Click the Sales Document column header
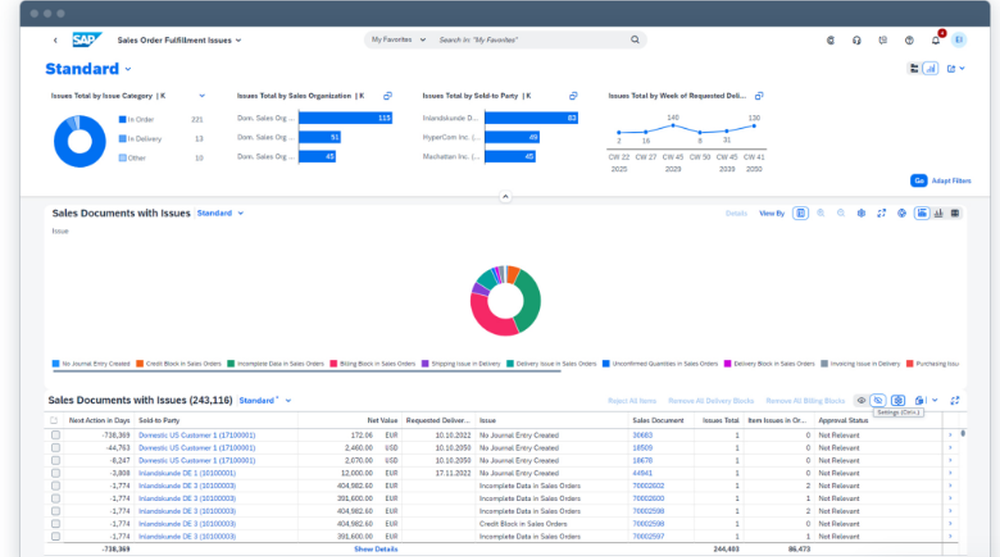Image resolution: width=1000 pixels, height=557 pixels. [658, 421]
